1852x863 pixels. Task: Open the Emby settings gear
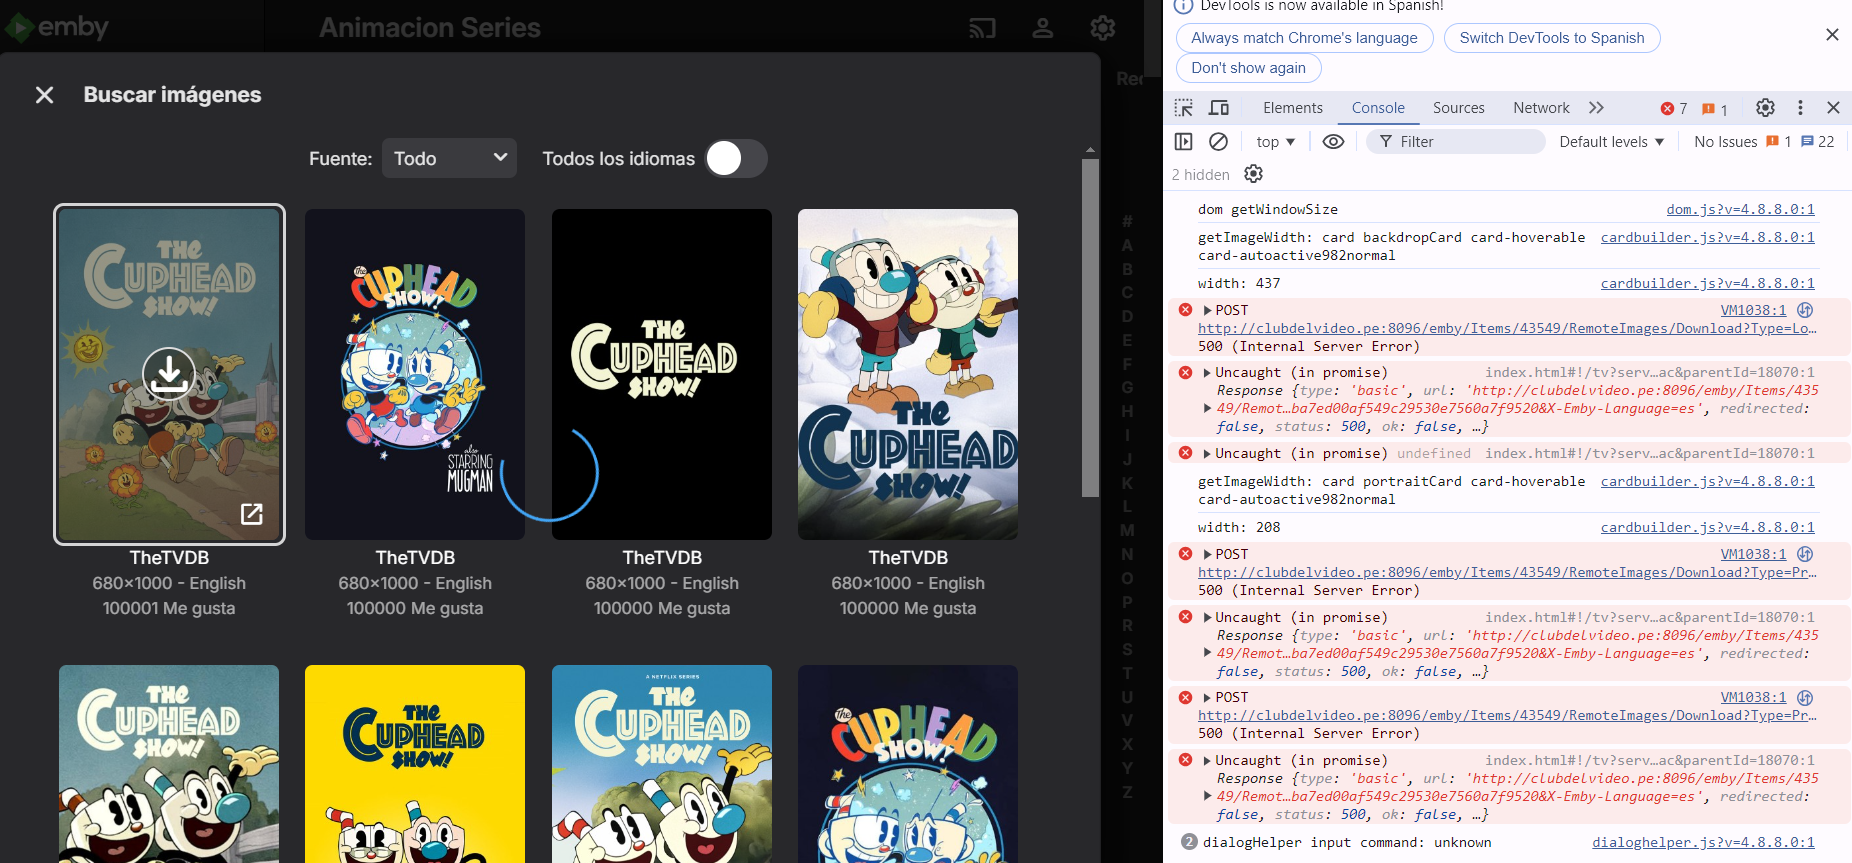coord(1103,28)
